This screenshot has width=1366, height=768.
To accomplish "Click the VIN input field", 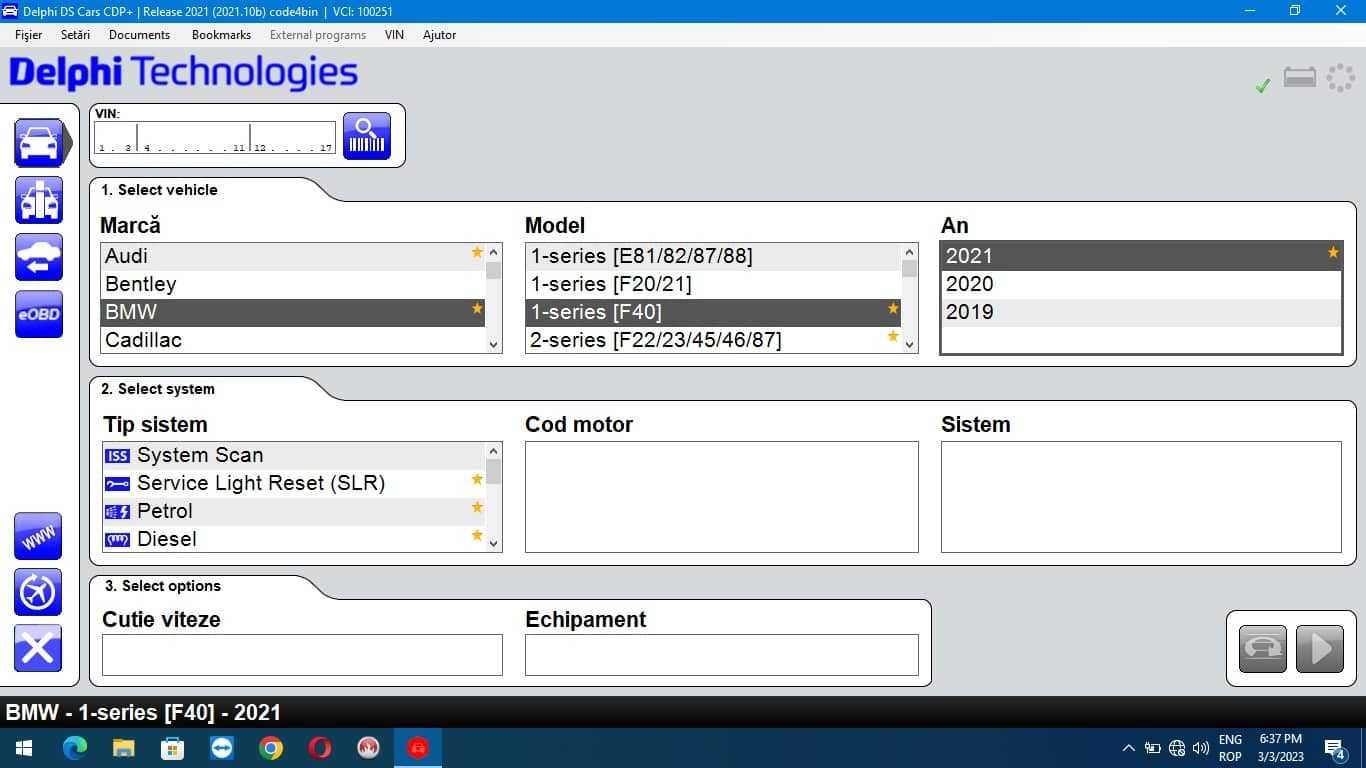I will coord(215,138).
